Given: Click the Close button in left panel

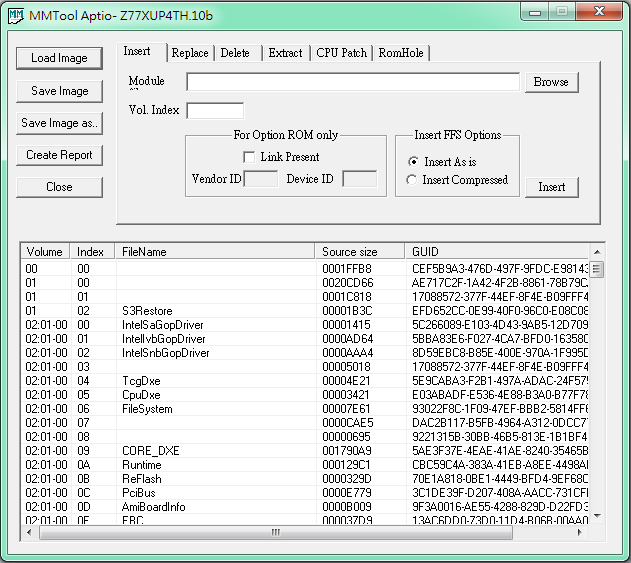Looking at the screenshot, I should click(x=59, y=187).
